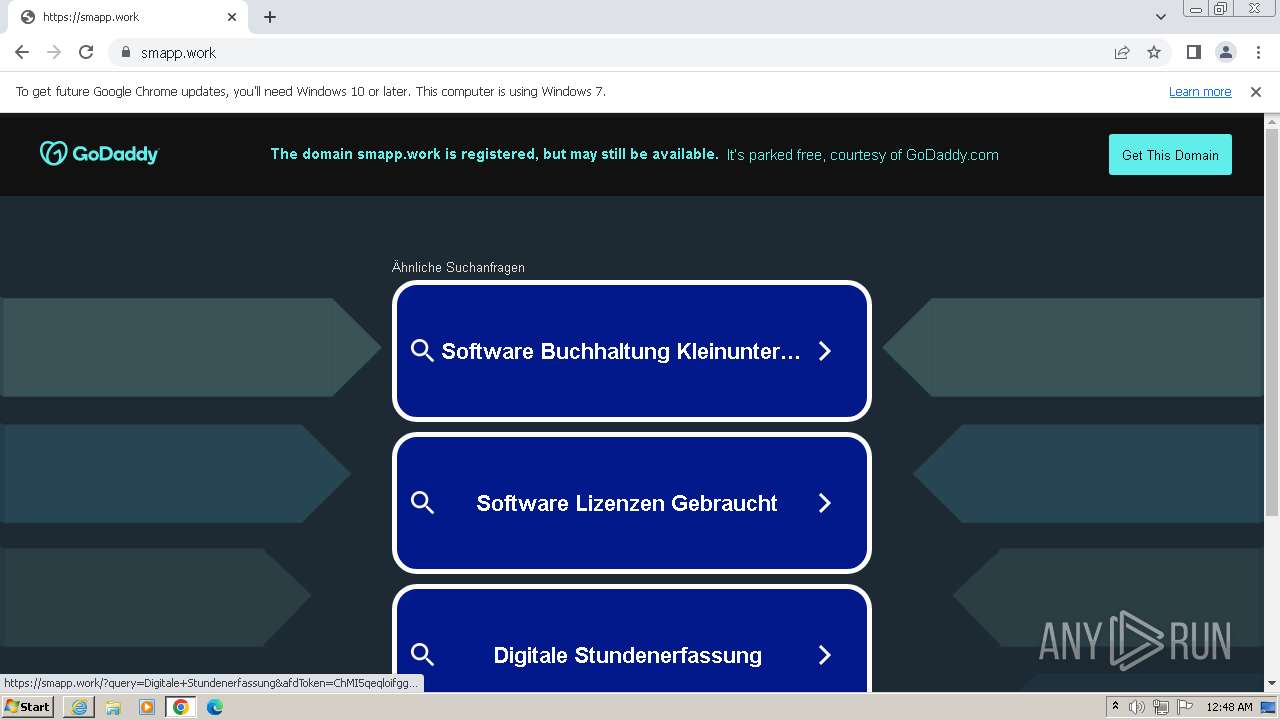Image resolution: width=1280 pixels, height=720 pixels.
Task: Open the Action Center flag icon
Action: pos(1183,707)
